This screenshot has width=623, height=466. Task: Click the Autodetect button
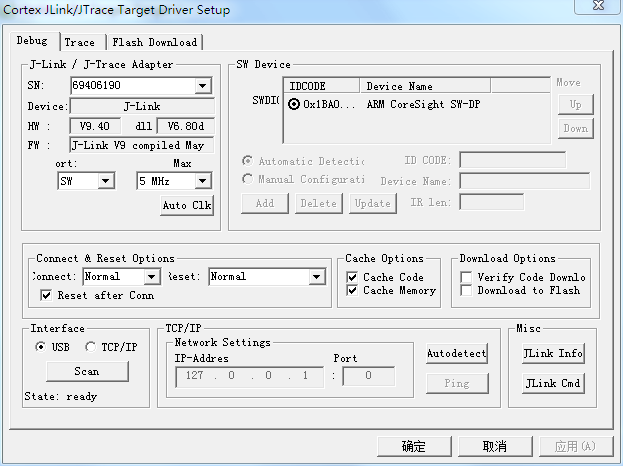point(457,354)
